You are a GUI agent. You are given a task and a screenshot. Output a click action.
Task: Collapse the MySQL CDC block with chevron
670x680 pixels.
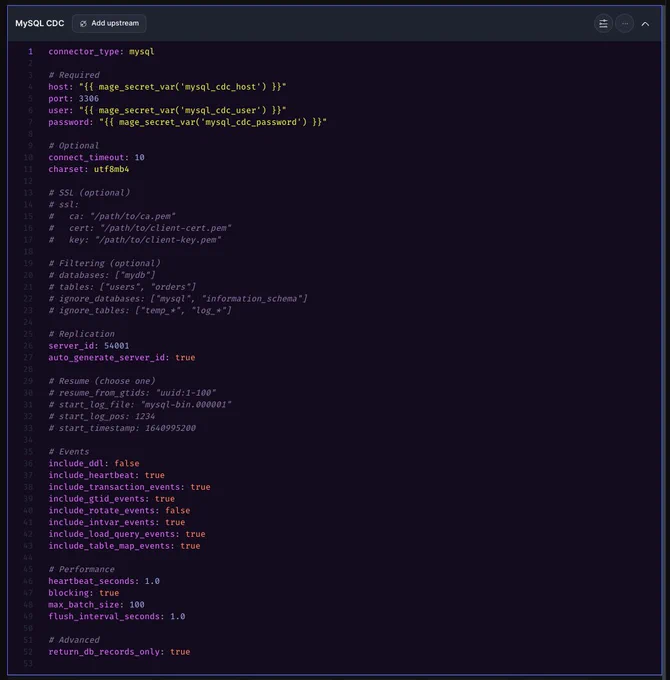645,24
